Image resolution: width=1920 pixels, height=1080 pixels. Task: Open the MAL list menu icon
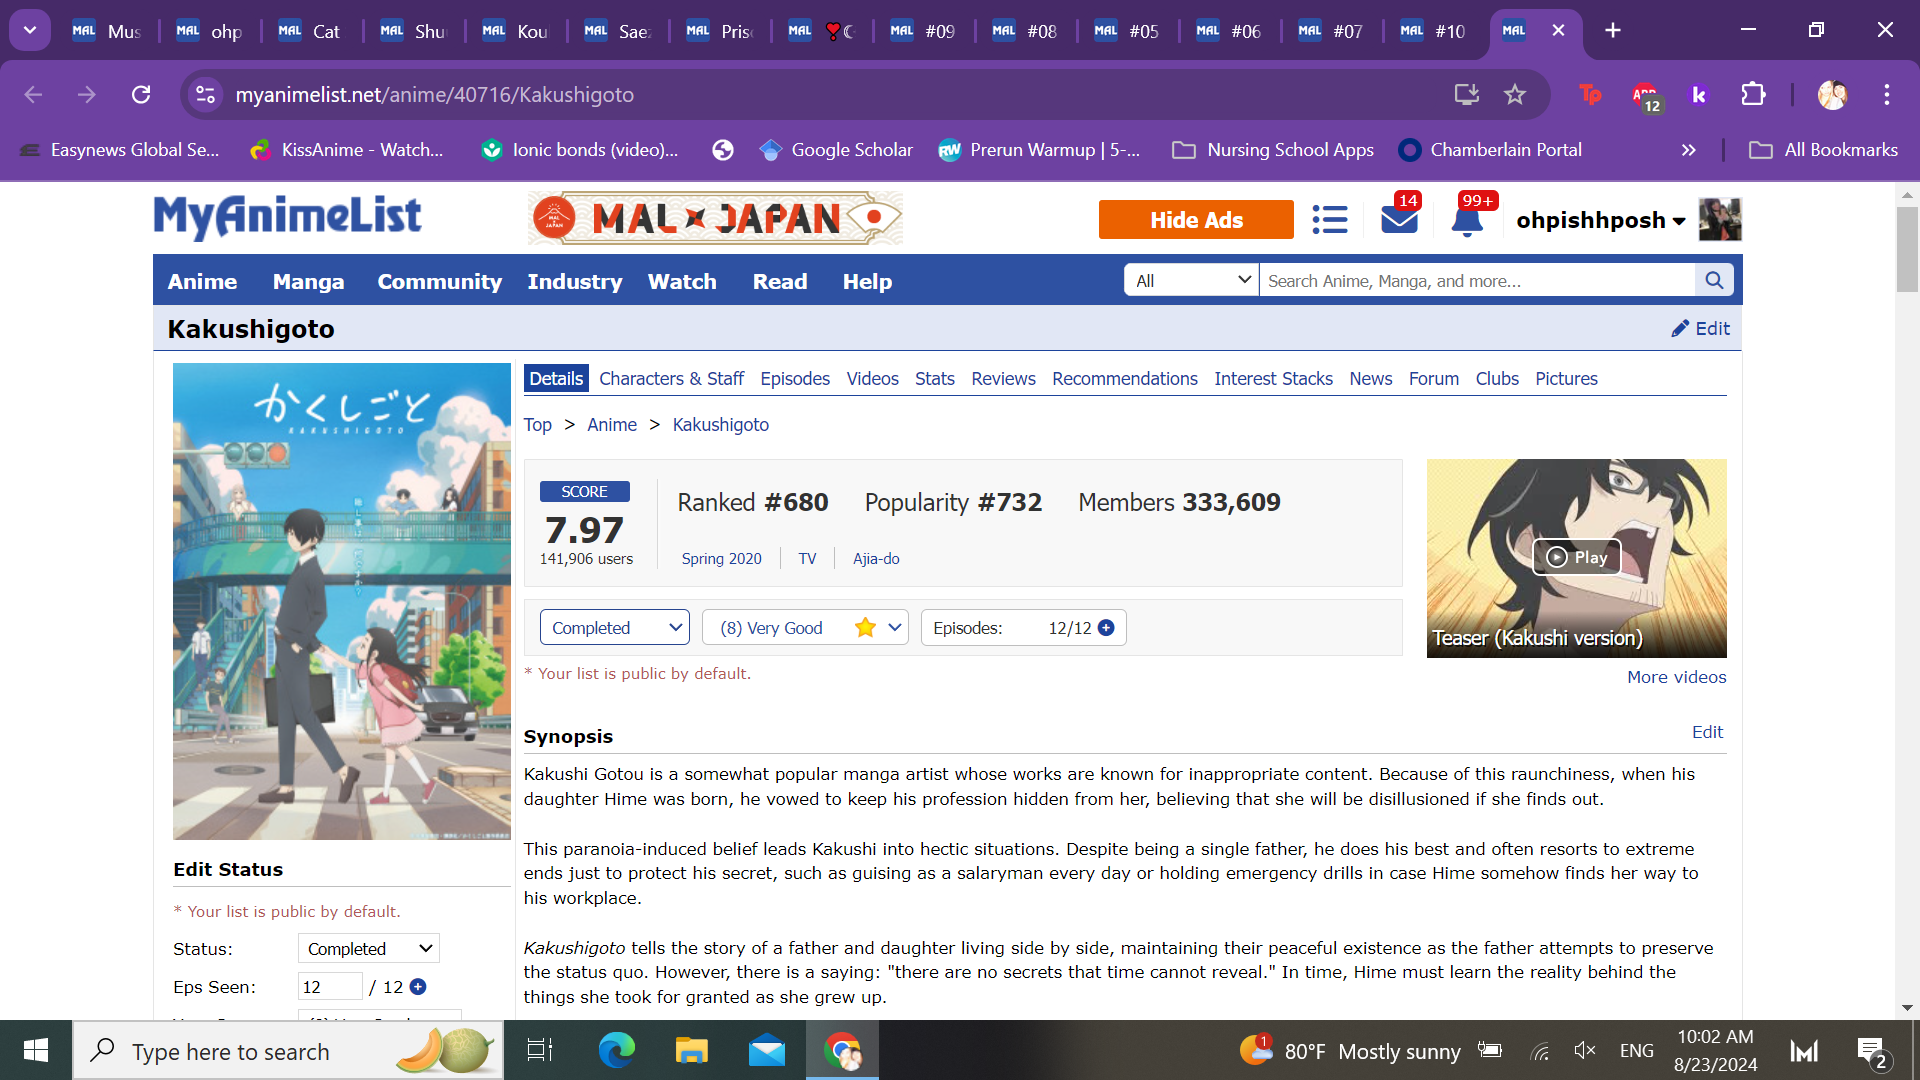point(1329,220)
